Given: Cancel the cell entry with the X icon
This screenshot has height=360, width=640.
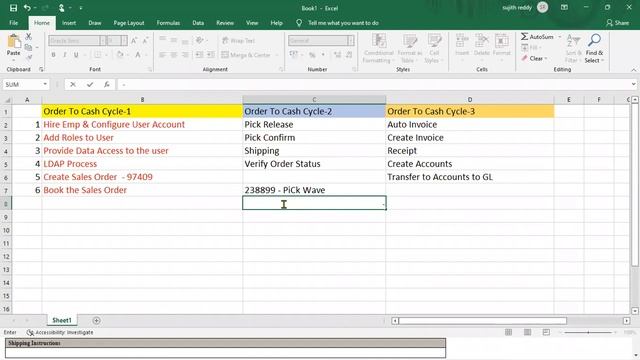Looking at the screenshot, I should tap(73, 84).
